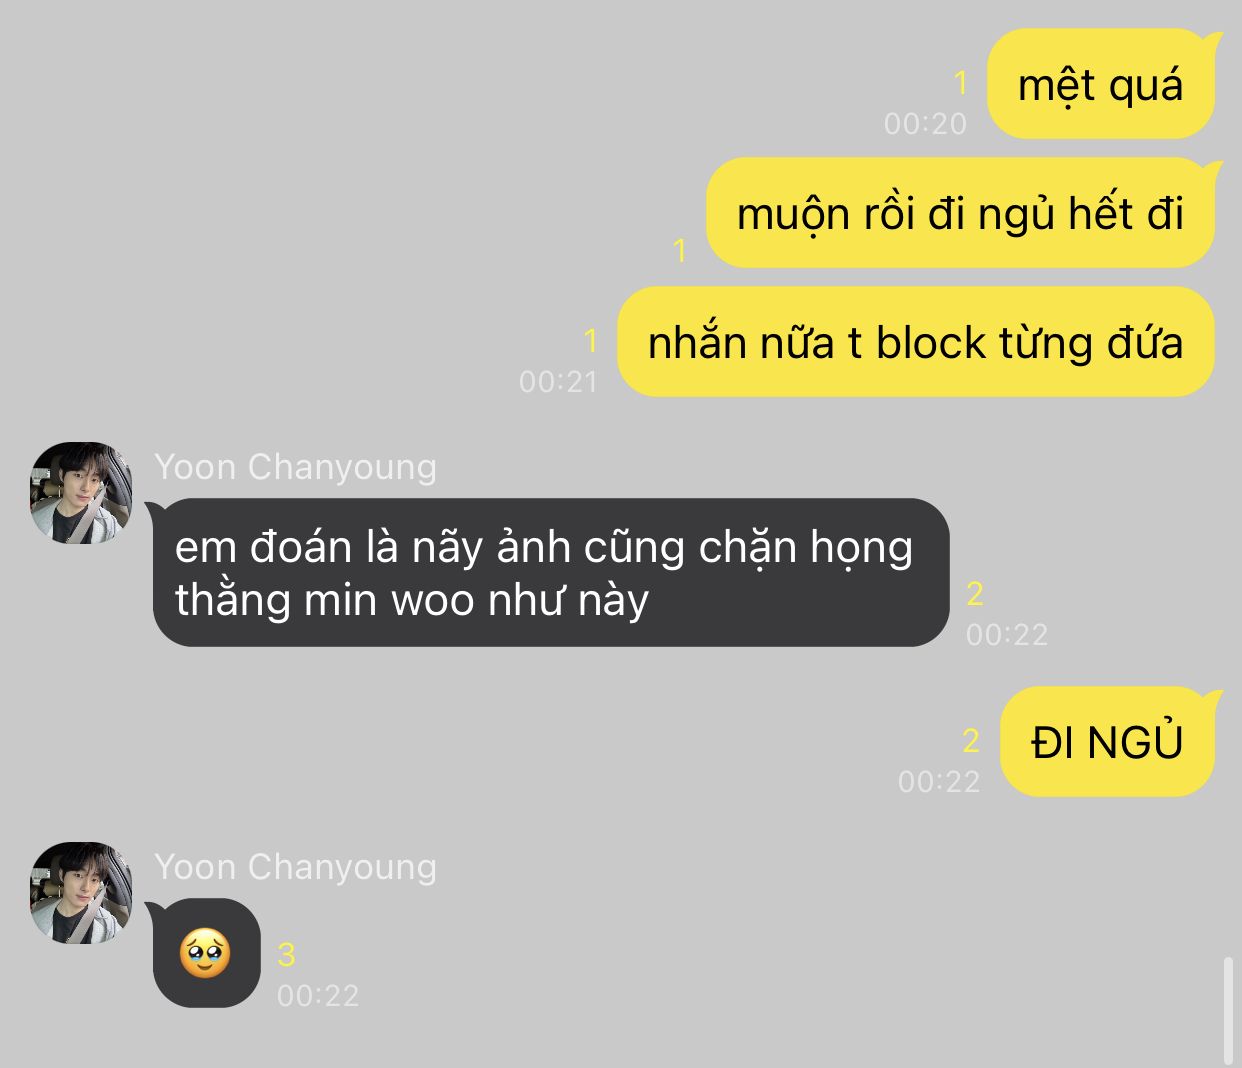Click the unread count 3 by the emoji
This screenshot has height=1068, width=1242.
tap(286, 955)
